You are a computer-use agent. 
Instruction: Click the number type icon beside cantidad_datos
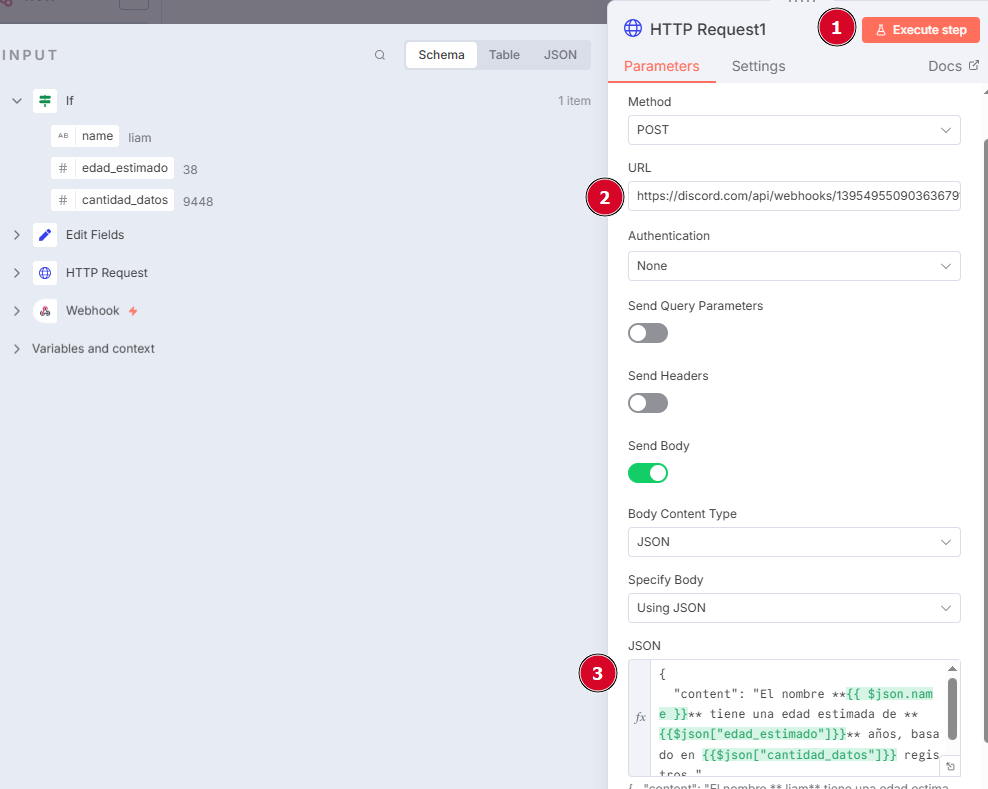click(63, 200)
